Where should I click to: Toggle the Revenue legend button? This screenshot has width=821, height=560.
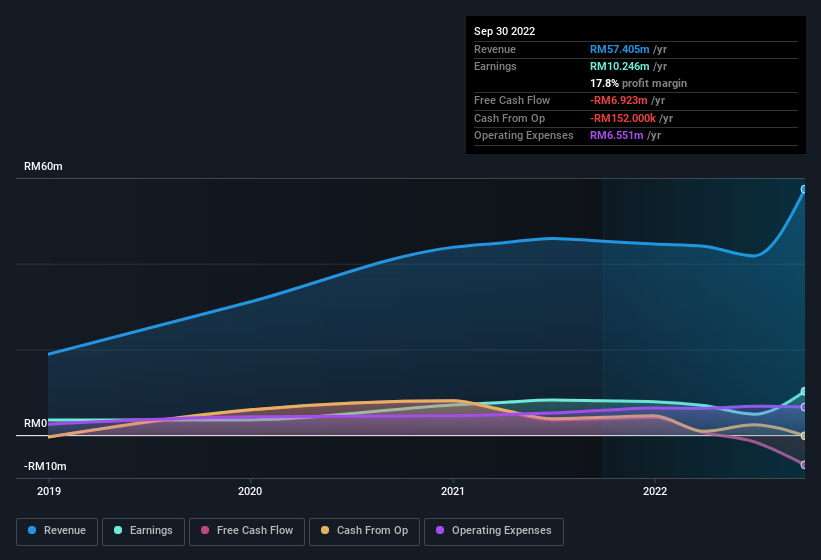click(x=57, y=532)
